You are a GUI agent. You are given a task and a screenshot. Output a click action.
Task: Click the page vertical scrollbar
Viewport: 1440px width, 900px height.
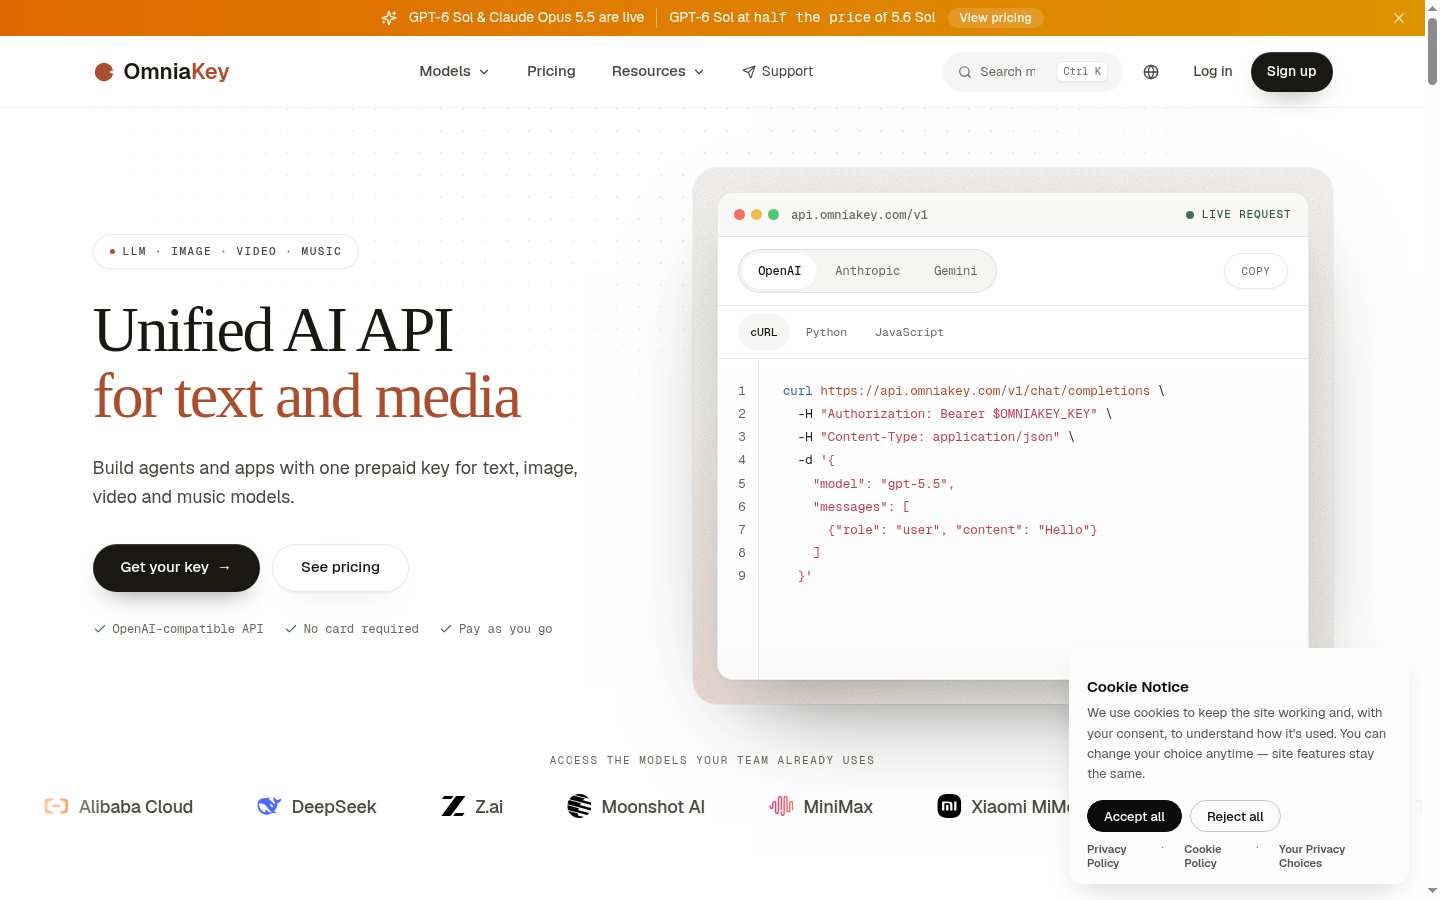pos(1432,450)
